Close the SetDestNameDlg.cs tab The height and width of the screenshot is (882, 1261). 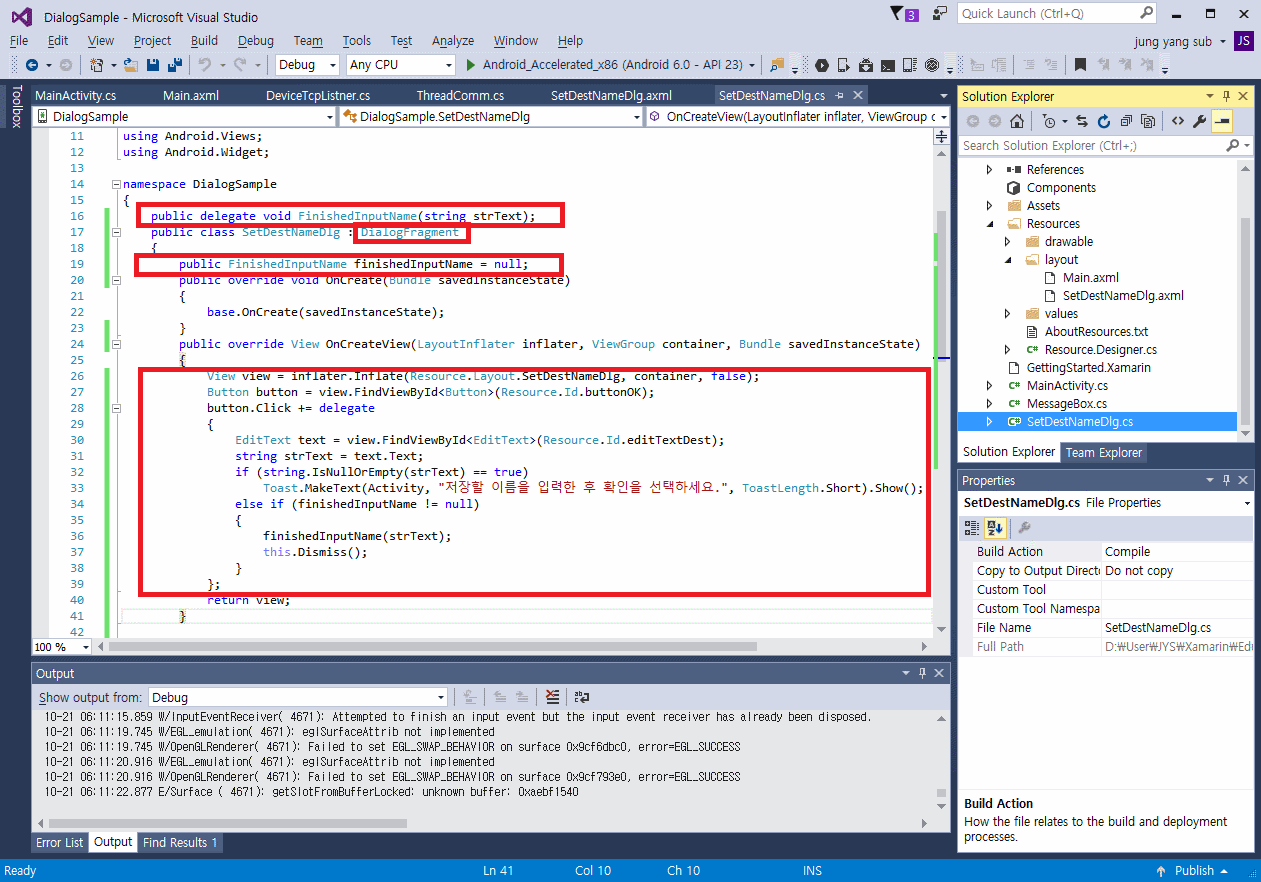(x=857, y=96)
